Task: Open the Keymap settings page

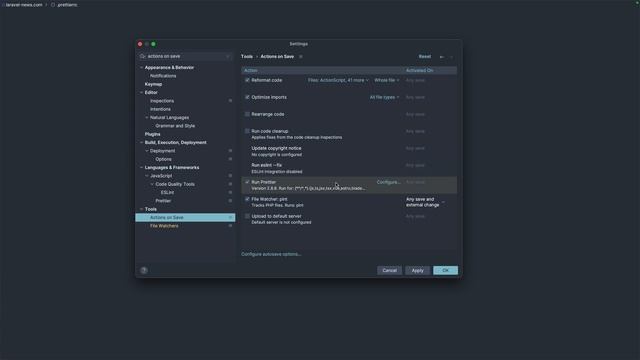Action: (153, 84)
